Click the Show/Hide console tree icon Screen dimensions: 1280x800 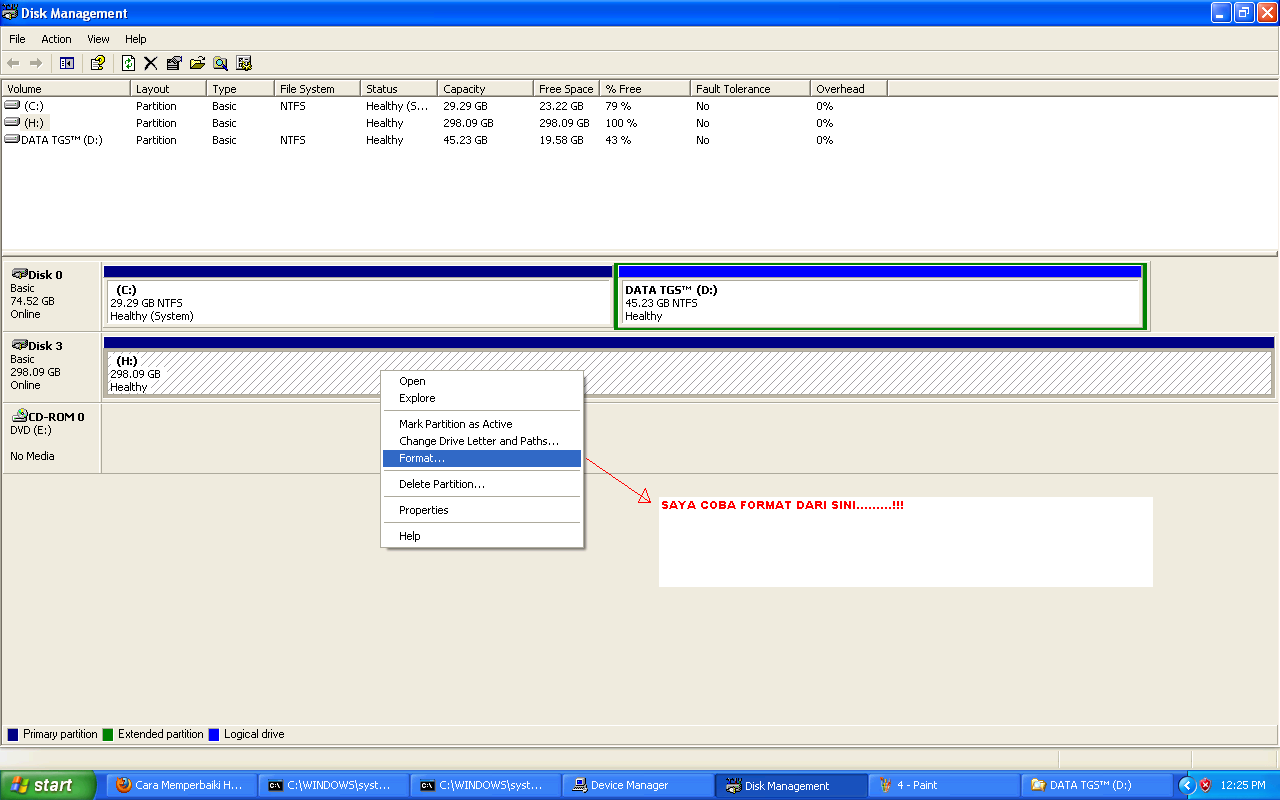click(x=65, y=62)
